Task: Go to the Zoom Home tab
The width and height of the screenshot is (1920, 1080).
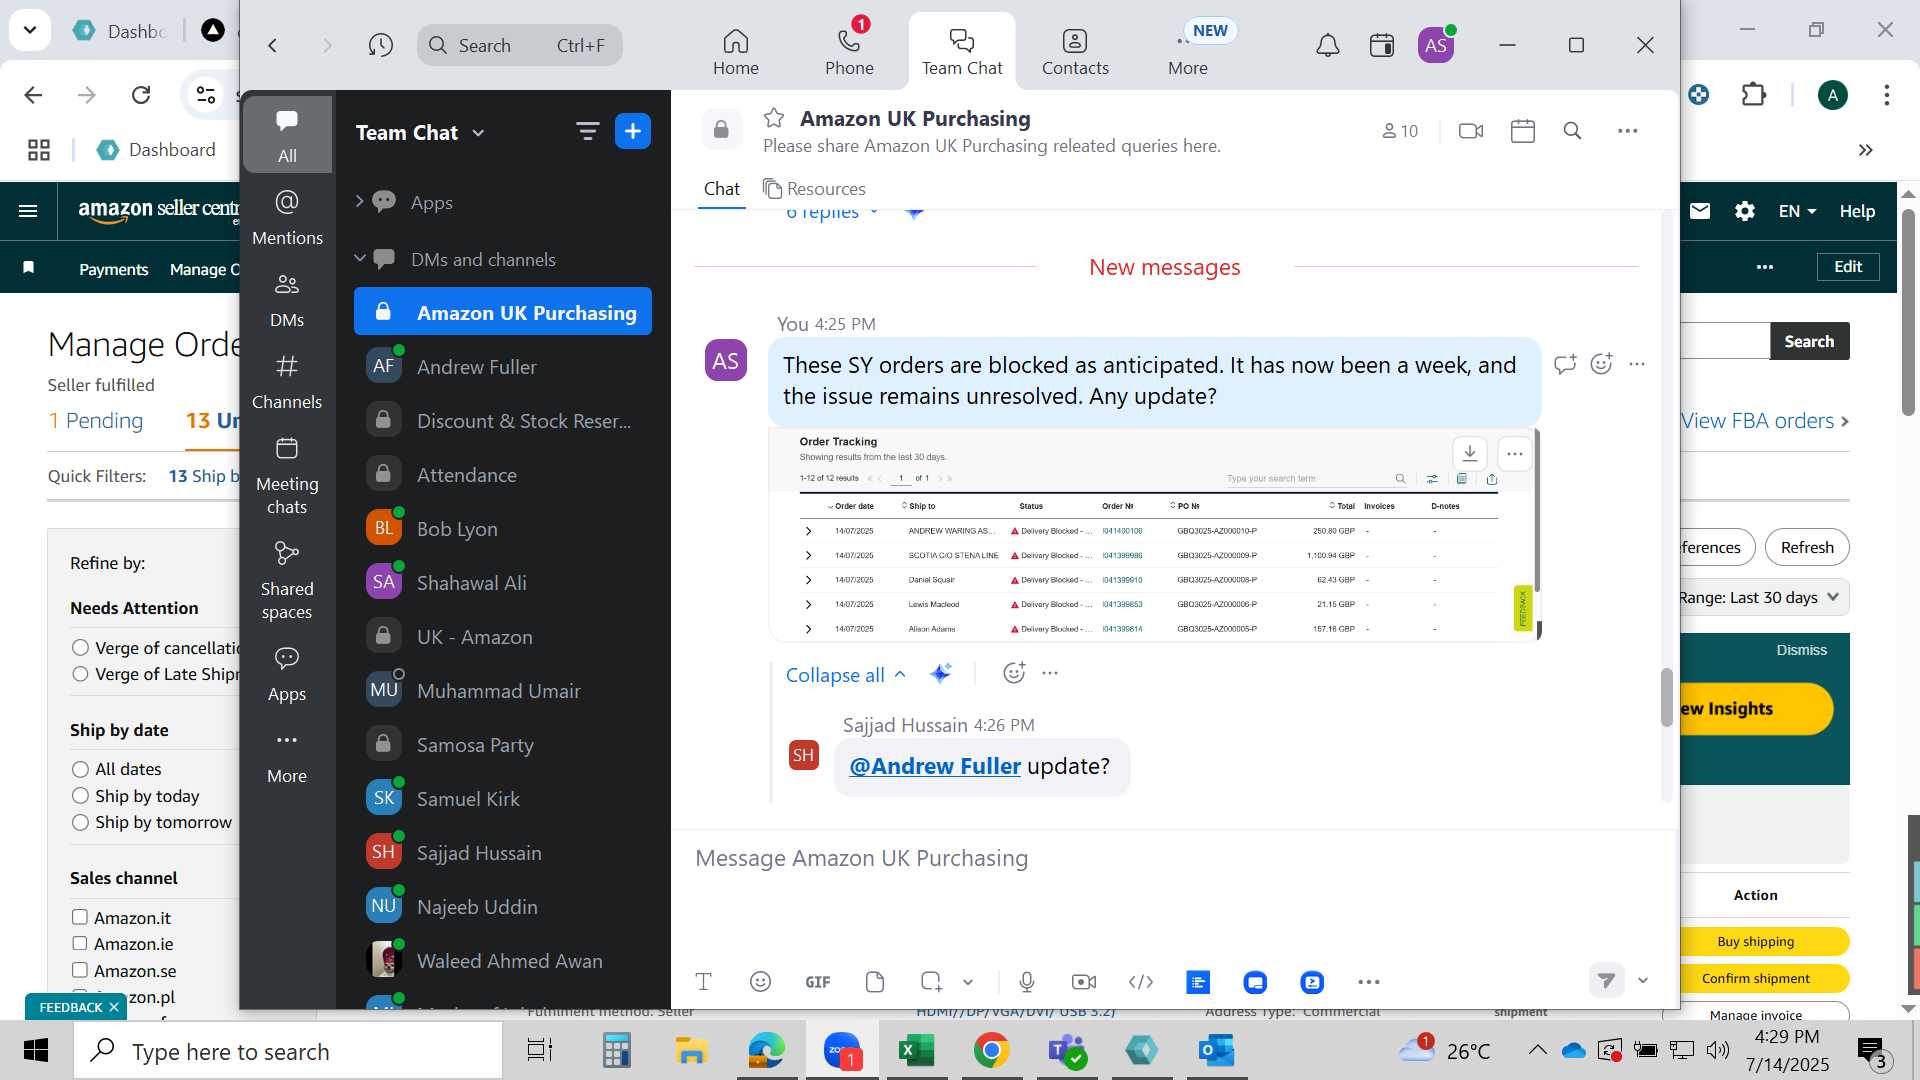Action: (735, 52)
